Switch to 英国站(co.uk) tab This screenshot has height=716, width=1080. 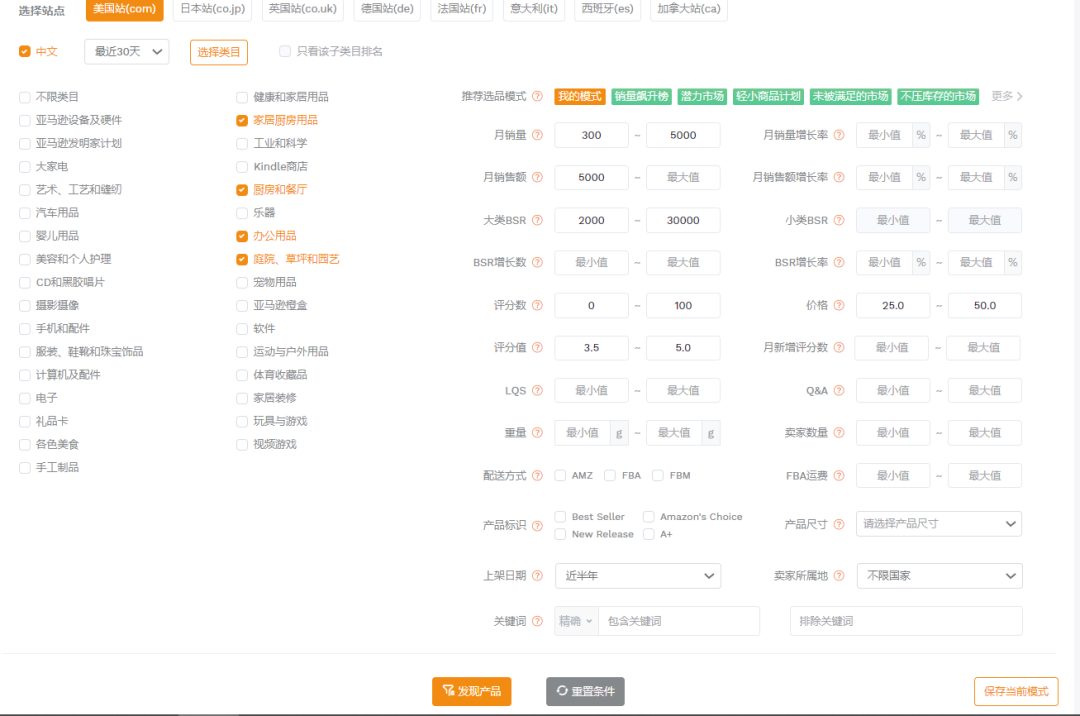tap(302, 9)
